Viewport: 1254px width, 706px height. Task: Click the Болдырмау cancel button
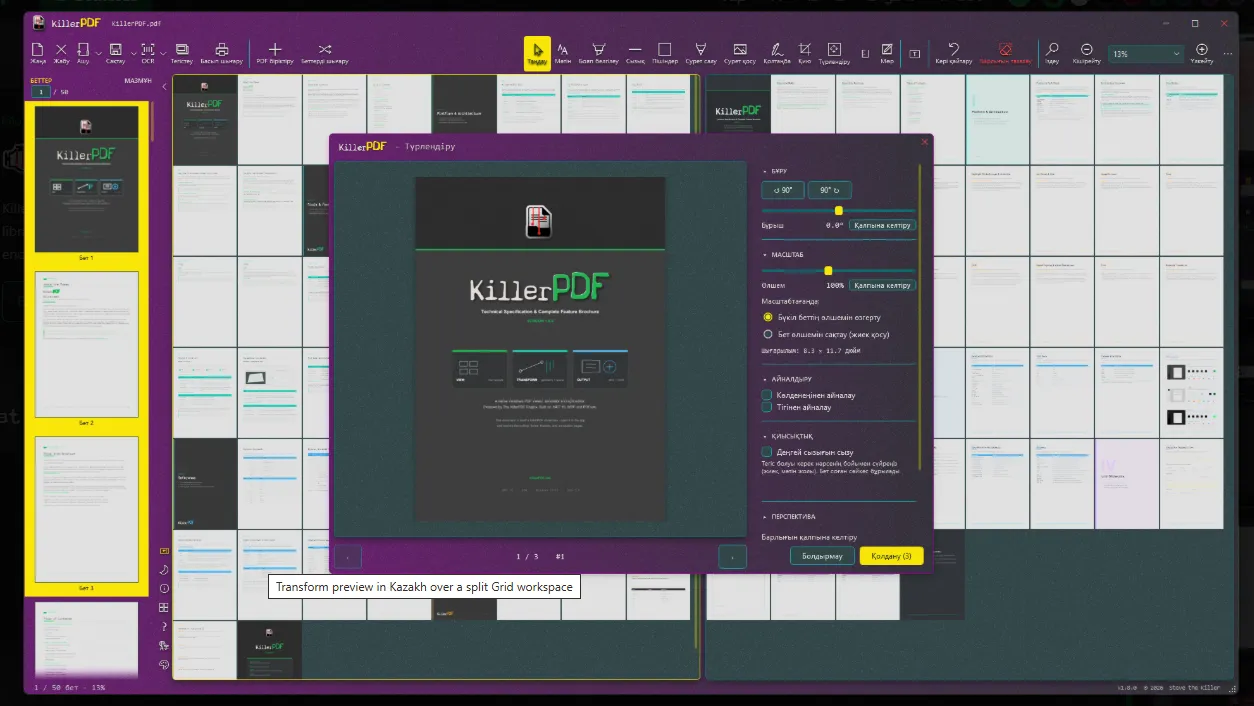[x=822, y=556]
